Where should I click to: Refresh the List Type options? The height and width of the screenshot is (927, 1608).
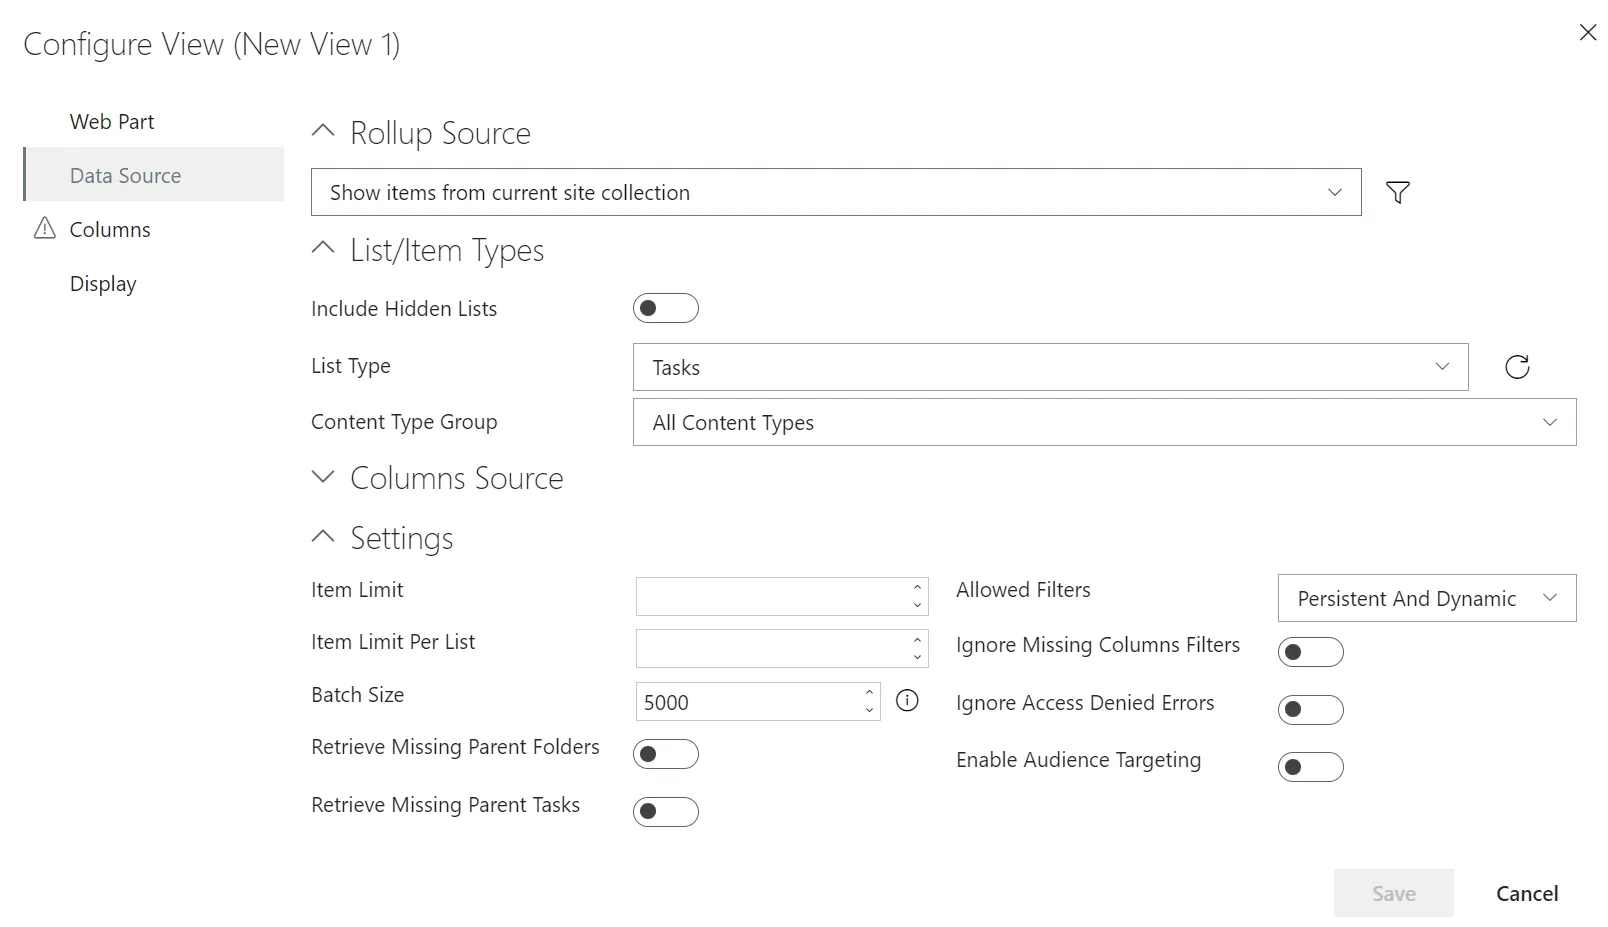tap(1517, 366)
